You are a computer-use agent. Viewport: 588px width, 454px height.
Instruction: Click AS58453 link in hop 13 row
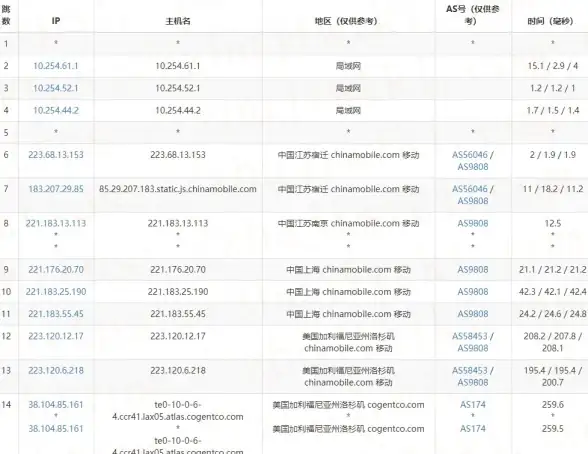470,370
